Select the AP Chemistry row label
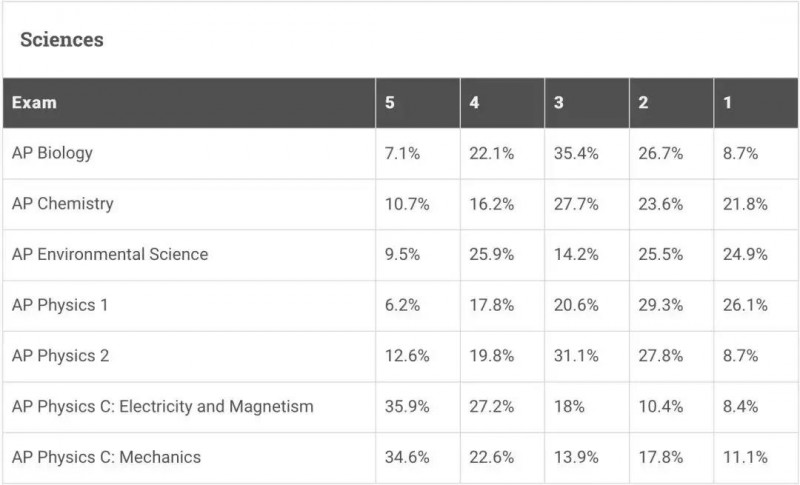The image size is (800, 485). click(x=63, y=203)
